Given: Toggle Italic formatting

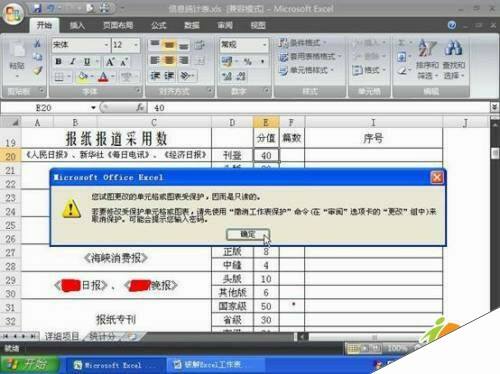Looking at the screenshot, I should tap(73, 61).
